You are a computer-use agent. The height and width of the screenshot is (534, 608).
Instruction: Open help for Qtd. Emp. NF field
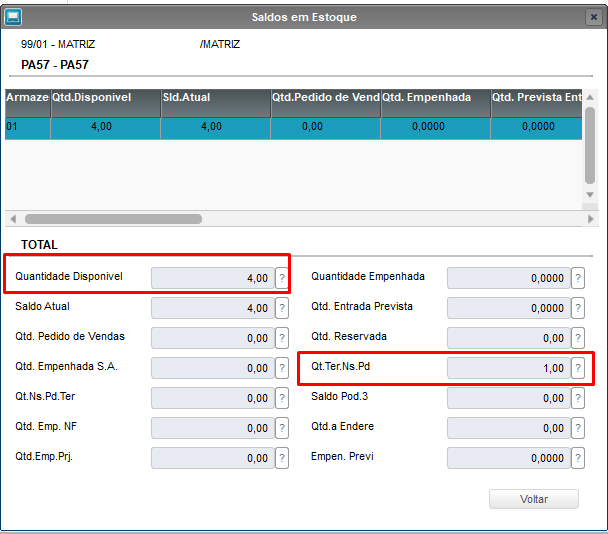(x=282, y=428)
